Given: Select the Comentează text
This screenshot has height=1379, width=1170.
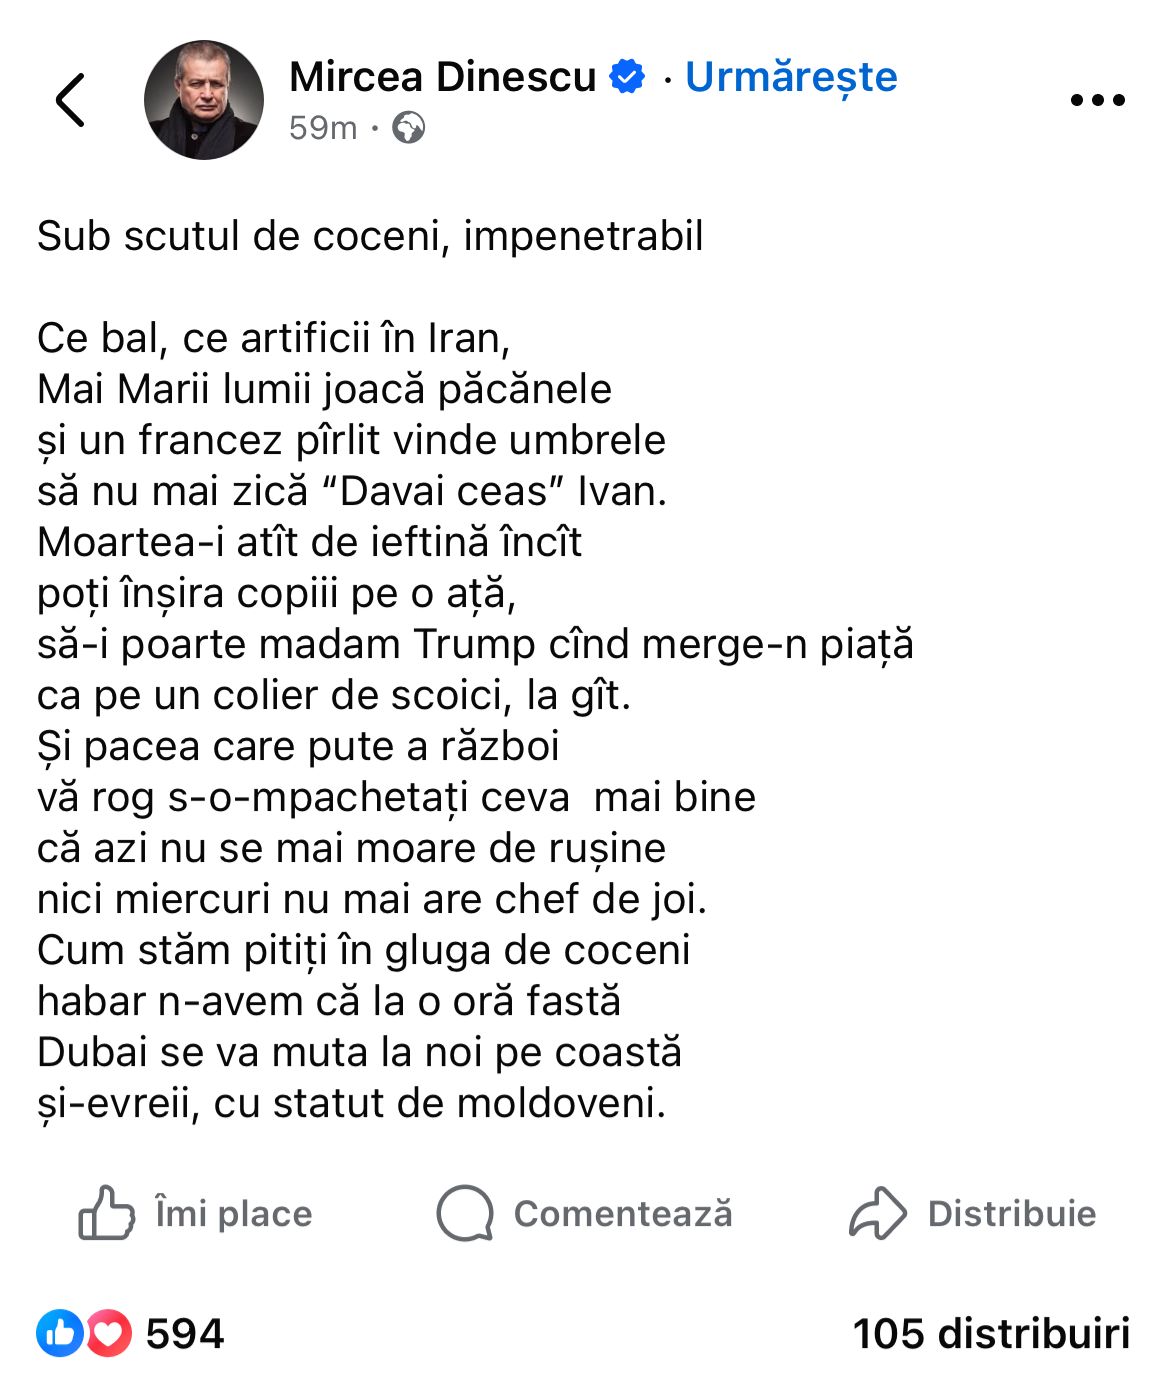Looking at the screenshot, I should pos(623,1214).
